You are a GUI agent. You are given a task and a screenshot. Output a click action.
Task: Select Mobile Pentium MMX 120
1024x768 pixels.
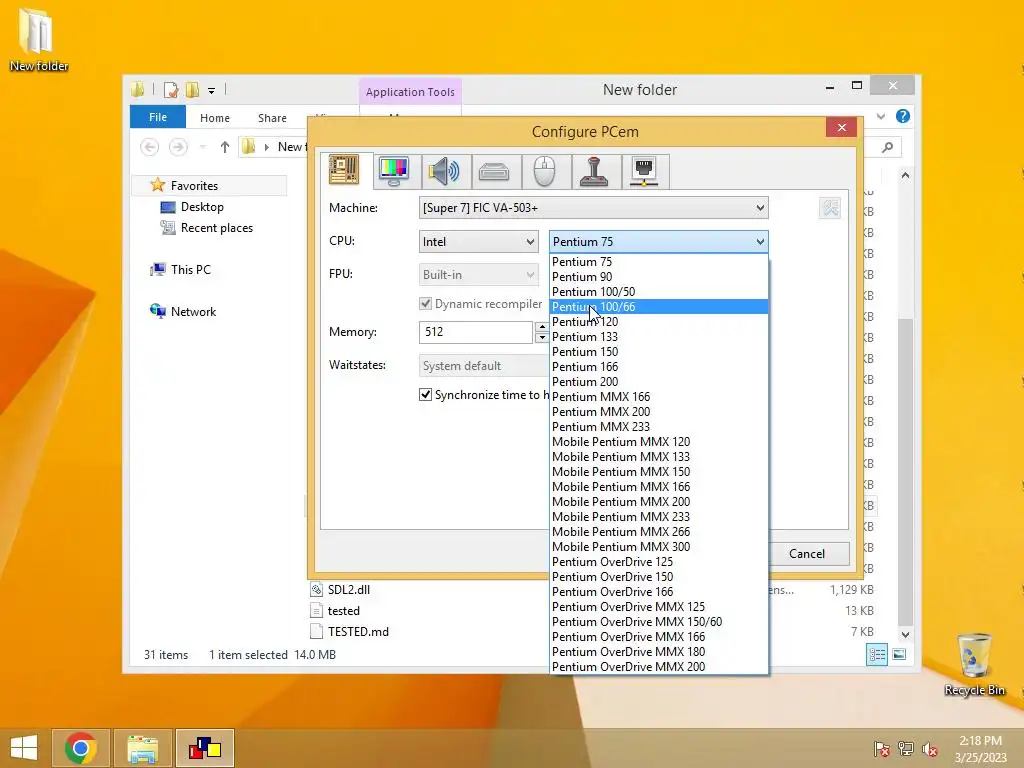coord(659,442)
